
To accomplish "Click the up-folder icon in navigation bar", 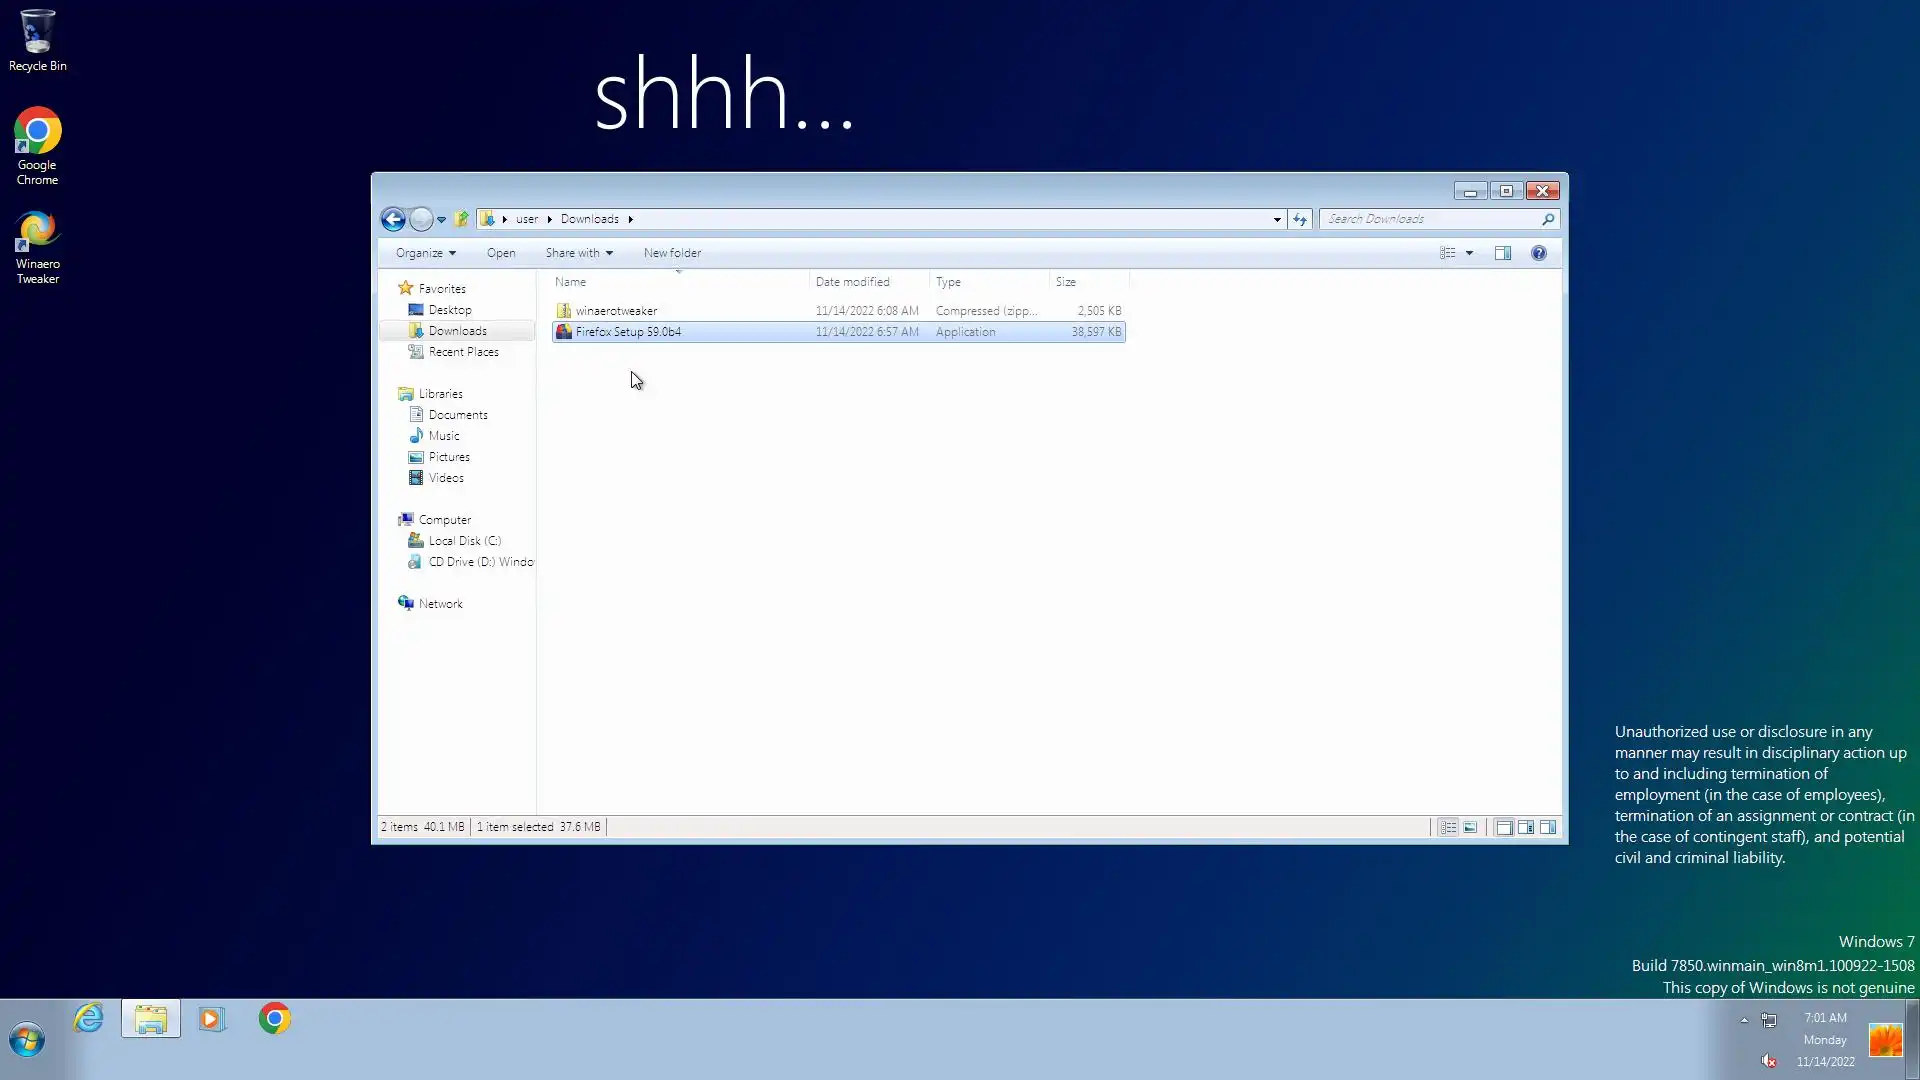I will click(461, 219).
